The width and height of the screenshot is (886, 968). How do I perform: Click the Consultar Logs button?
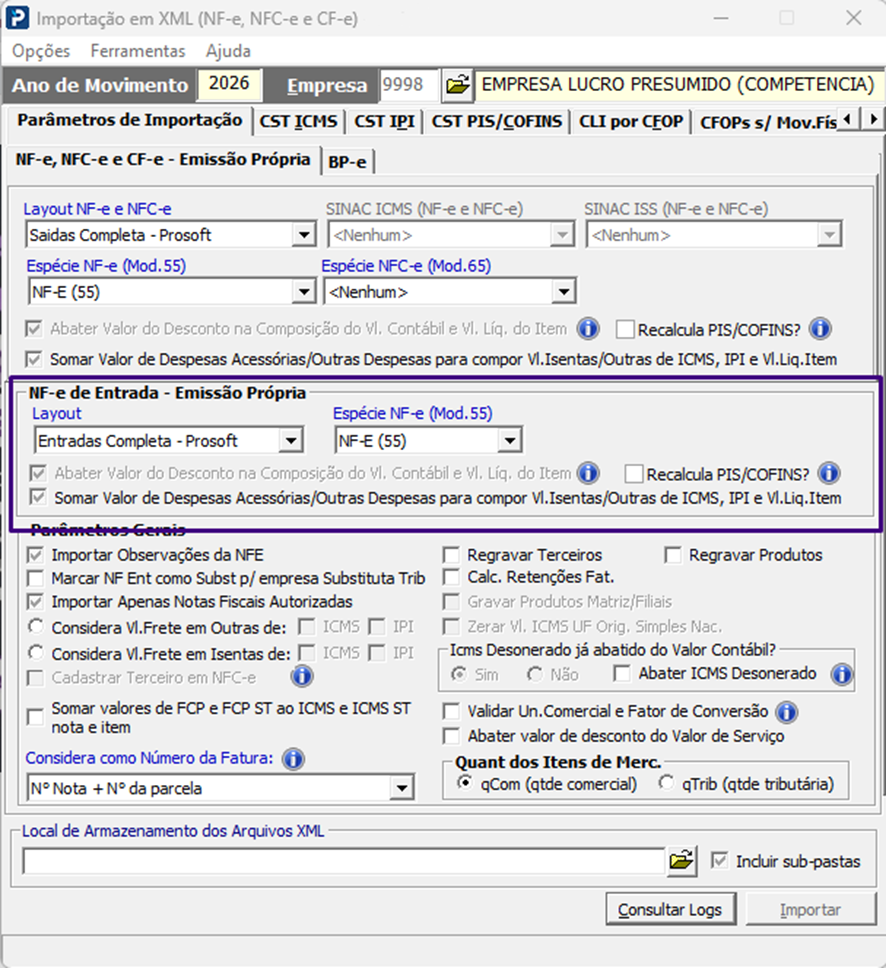click(670, 909)
